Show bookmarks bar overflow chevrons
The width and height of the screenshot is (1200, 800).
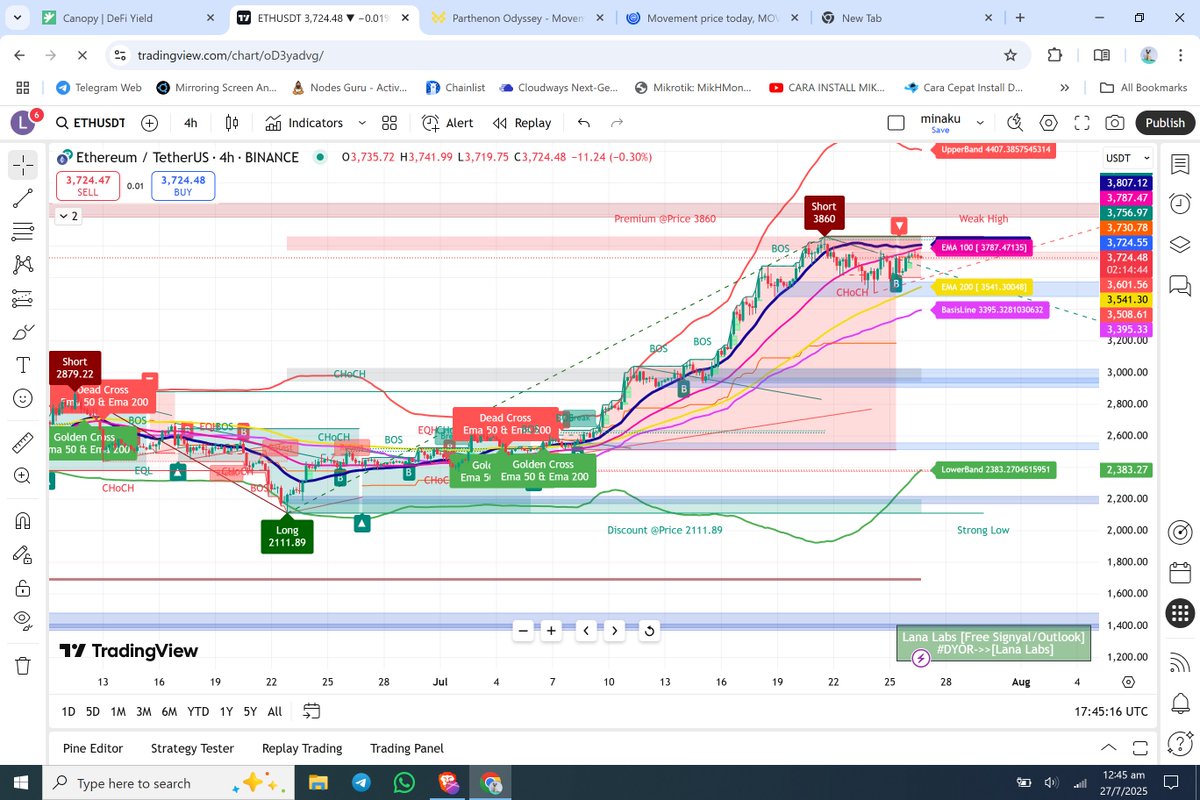(1064, 88)
